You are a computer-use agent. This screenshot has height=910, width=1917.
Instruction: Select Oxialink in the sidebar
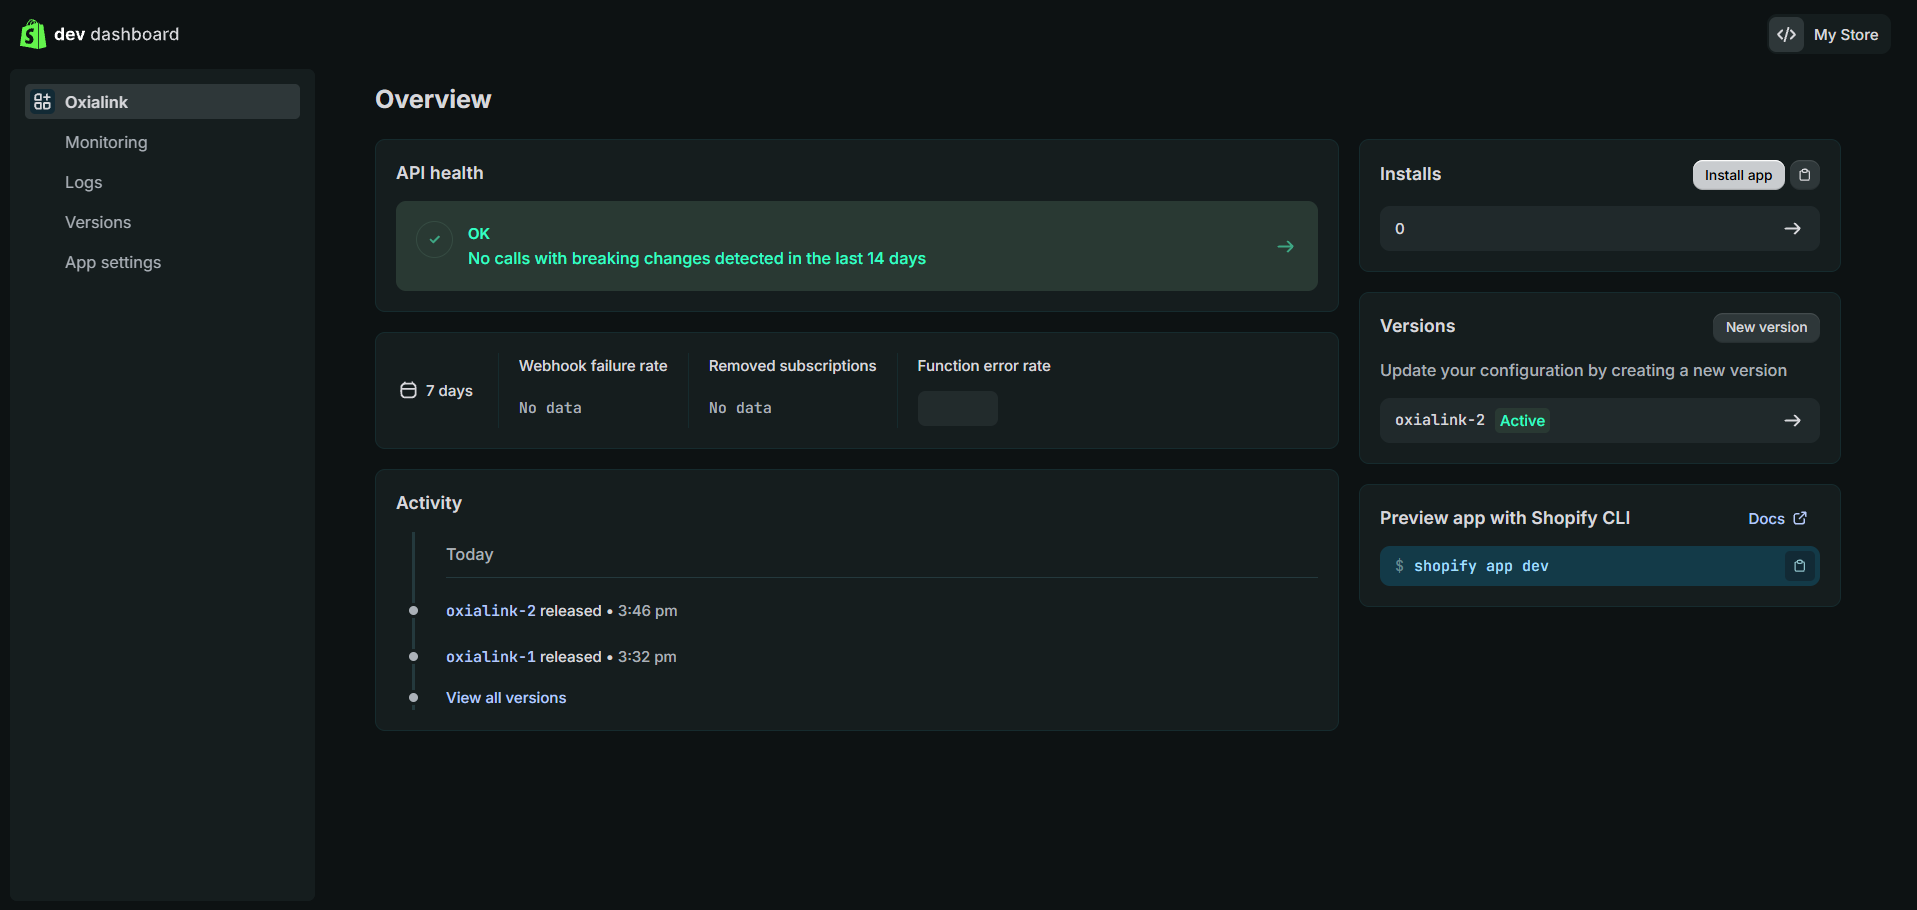pyautogui.click(x=162, y=102)
